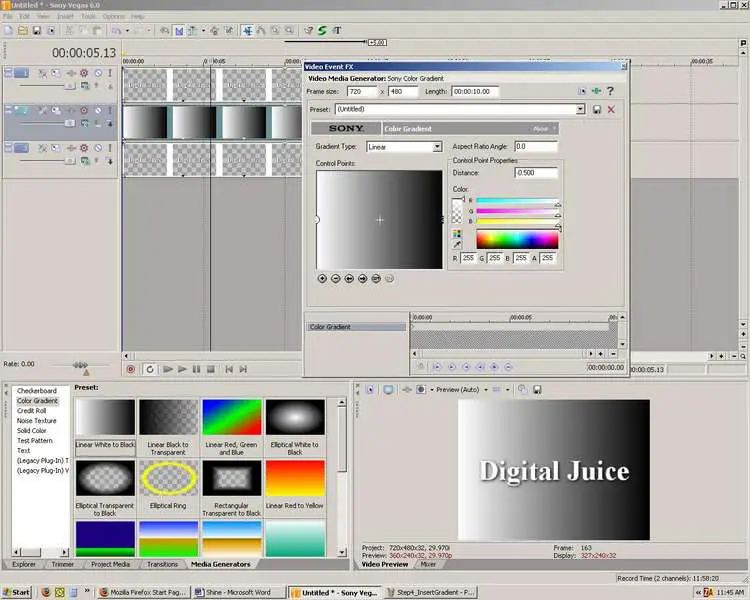
Task: Toggle the RGB/HSL color mode icon
Action: [457, 233]
